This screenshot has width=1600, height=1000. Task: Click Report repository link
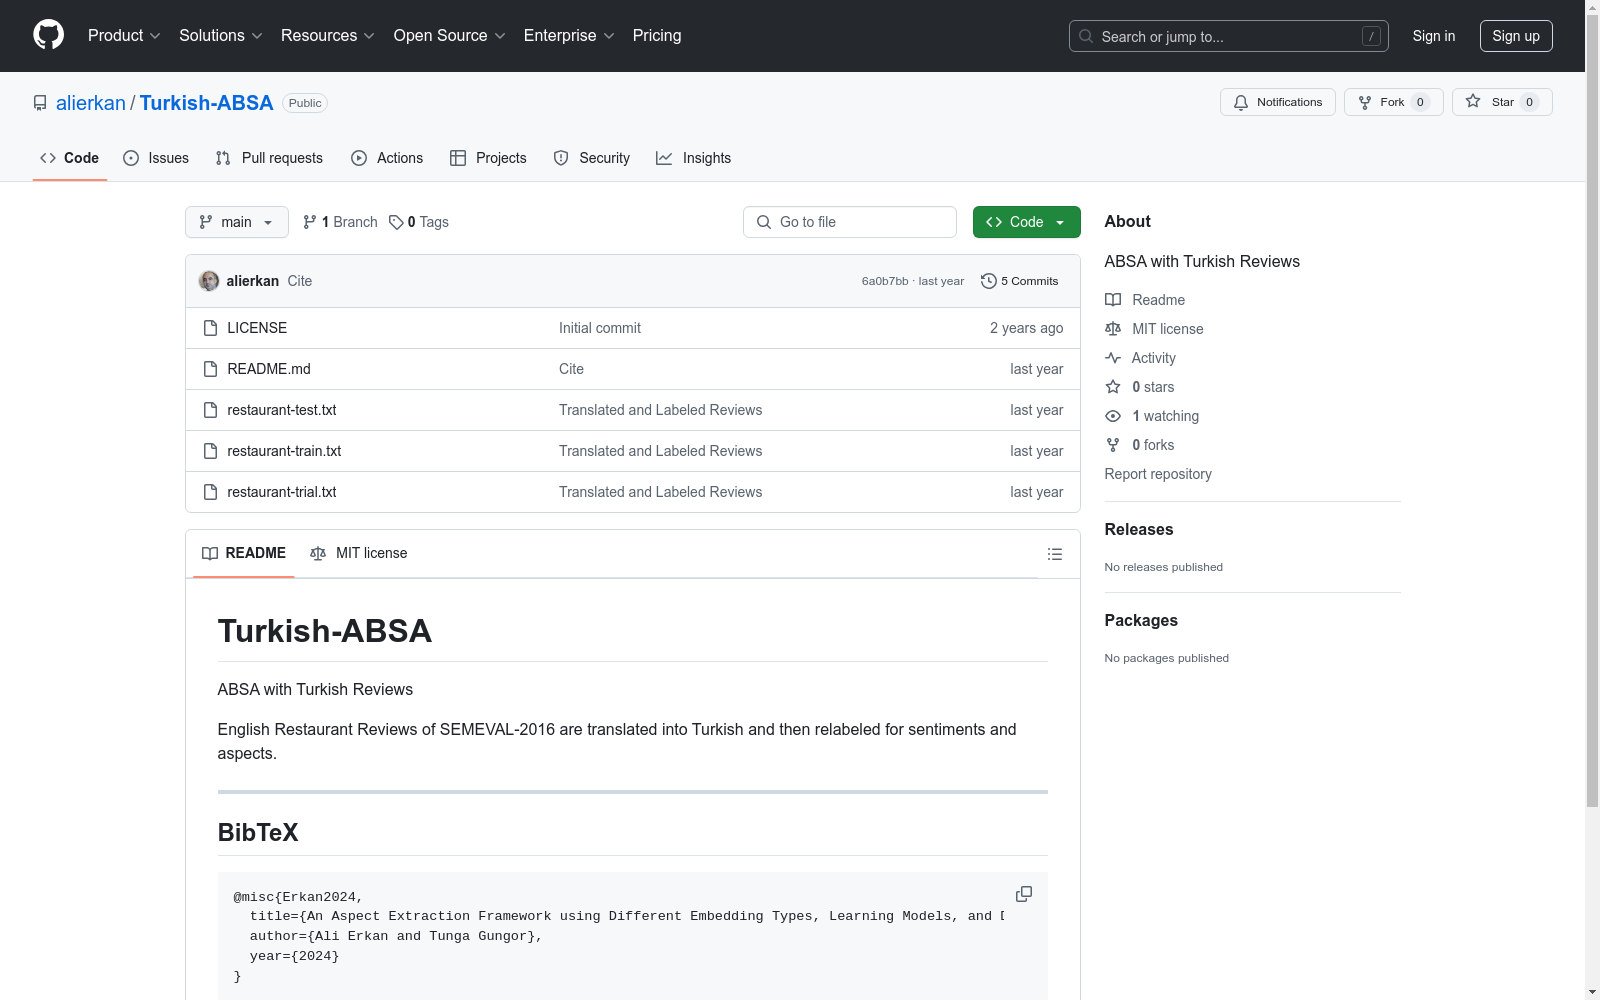pos(1158,474)
